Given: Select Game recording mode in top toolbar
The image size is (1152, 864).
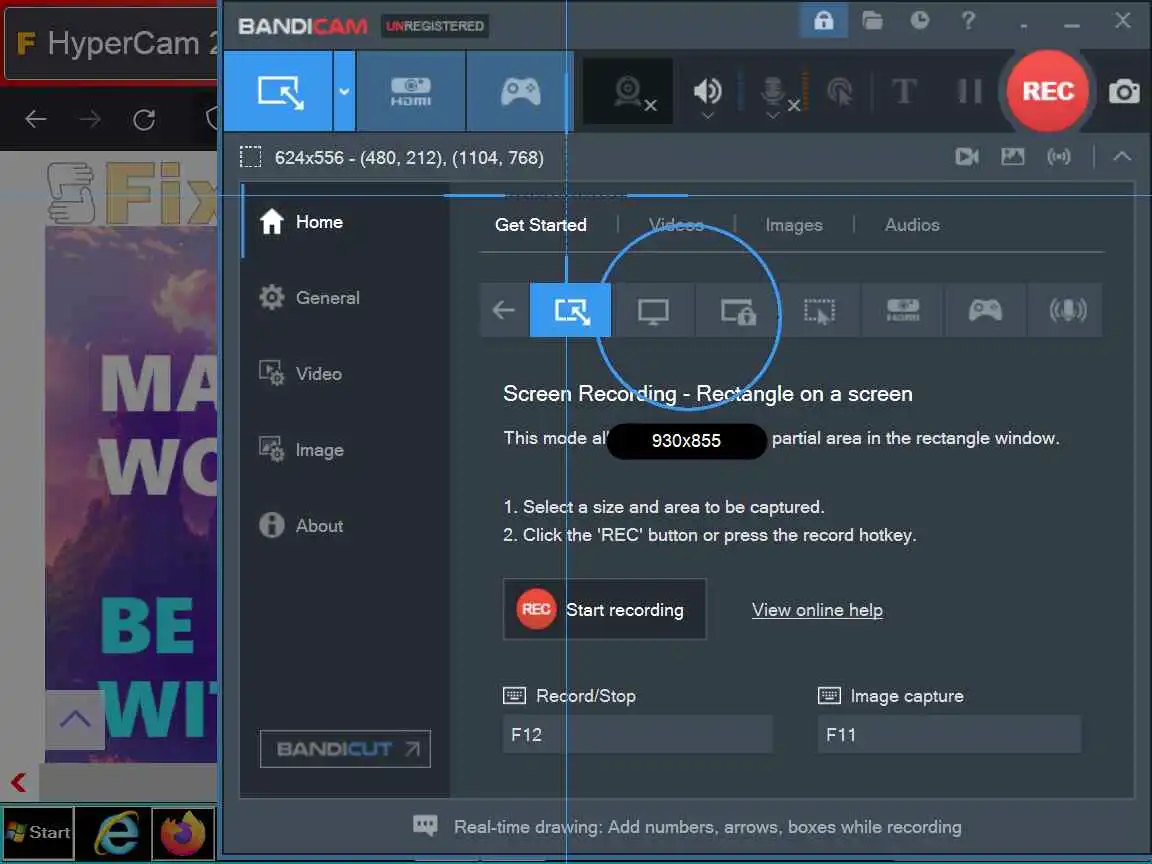Looking at the screenshot, I should (520, 91).
